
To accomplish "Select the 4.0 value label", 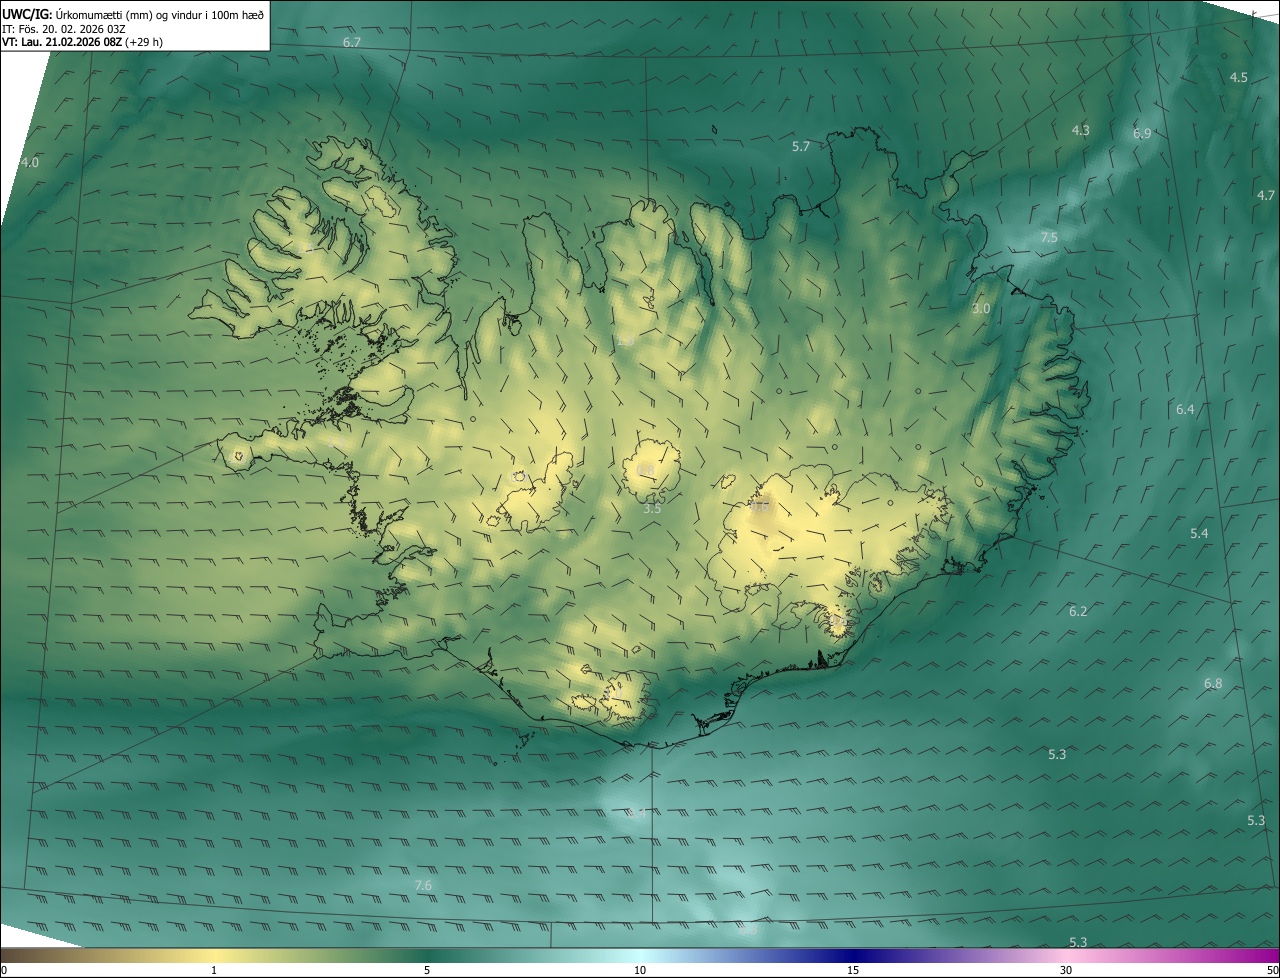I will click(x=29, y=162).
